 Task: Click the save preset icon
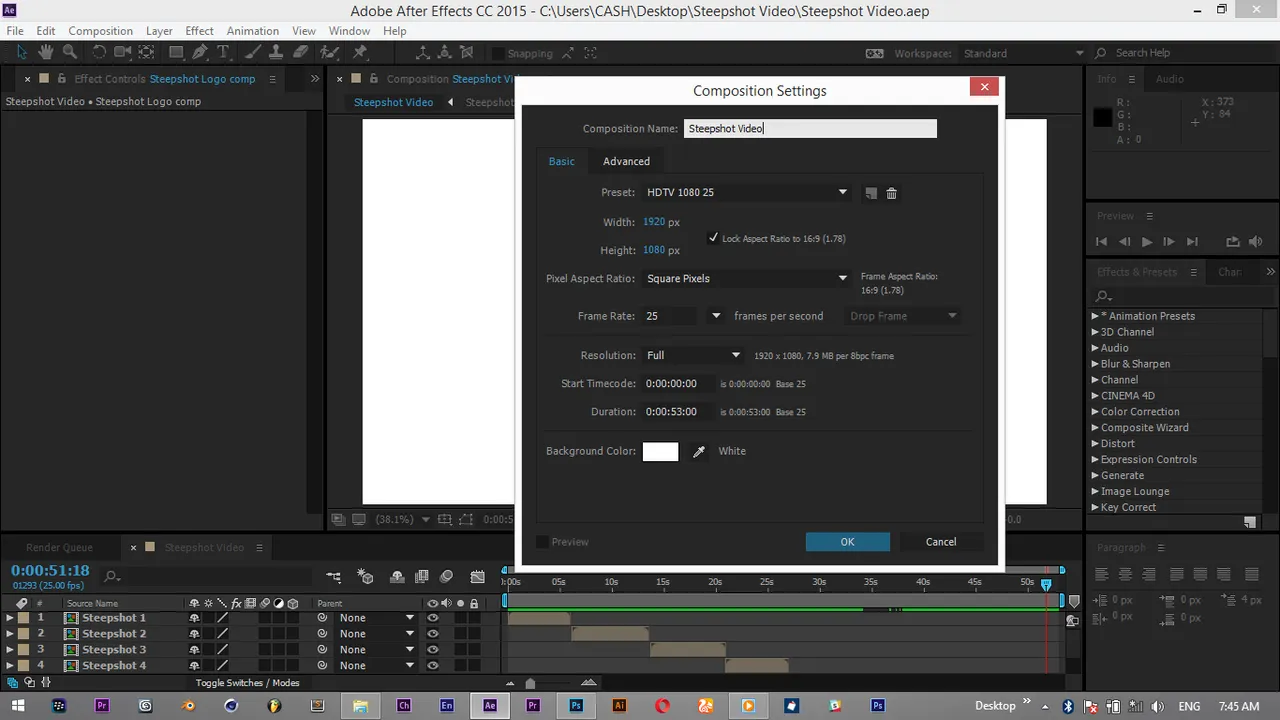click(x=871, y=193)
